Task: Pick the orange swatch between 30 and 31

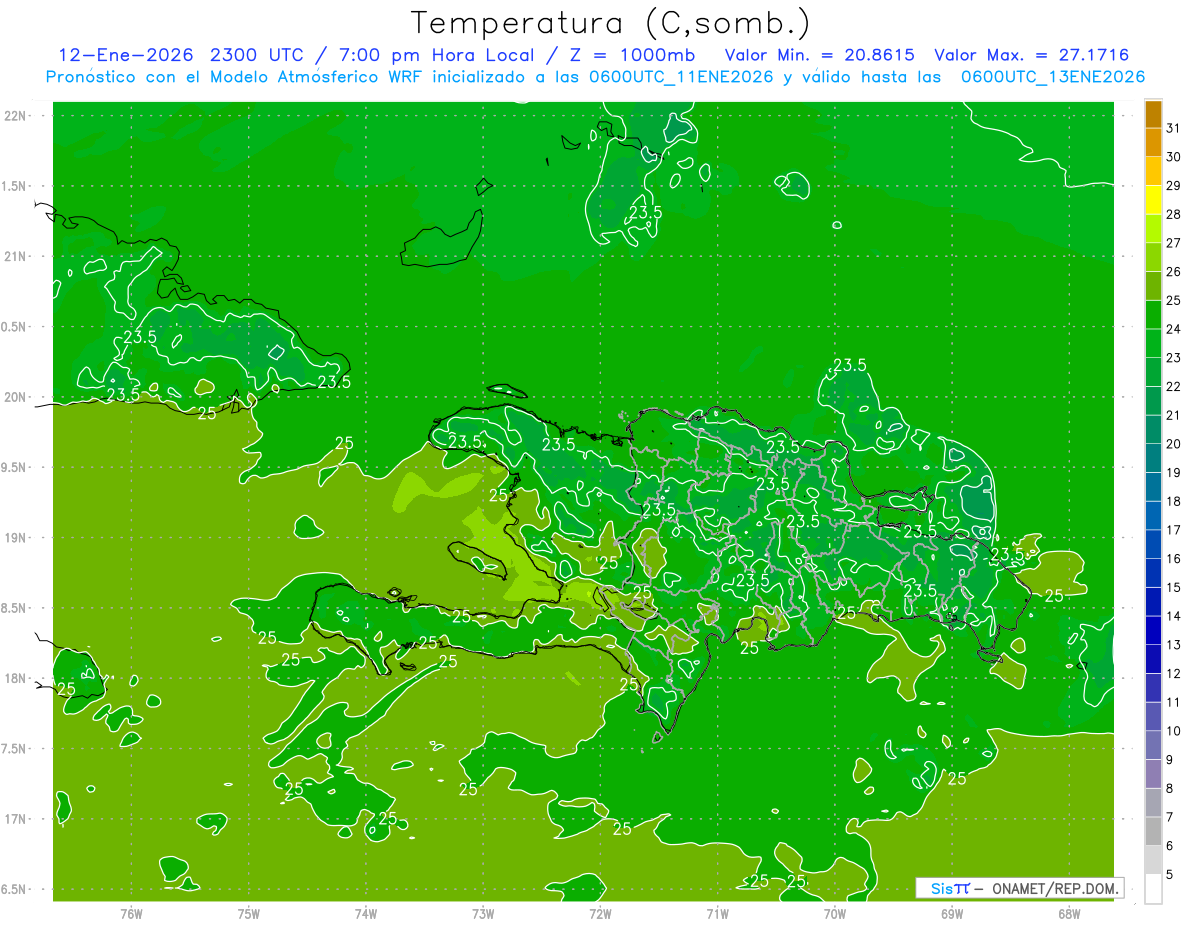Action: [x=1153, y=143]
